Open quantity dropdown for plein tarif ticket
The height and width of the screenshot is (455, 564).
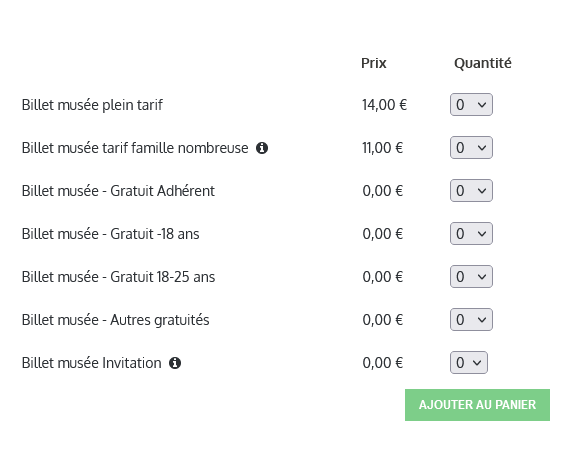[471, 105]
